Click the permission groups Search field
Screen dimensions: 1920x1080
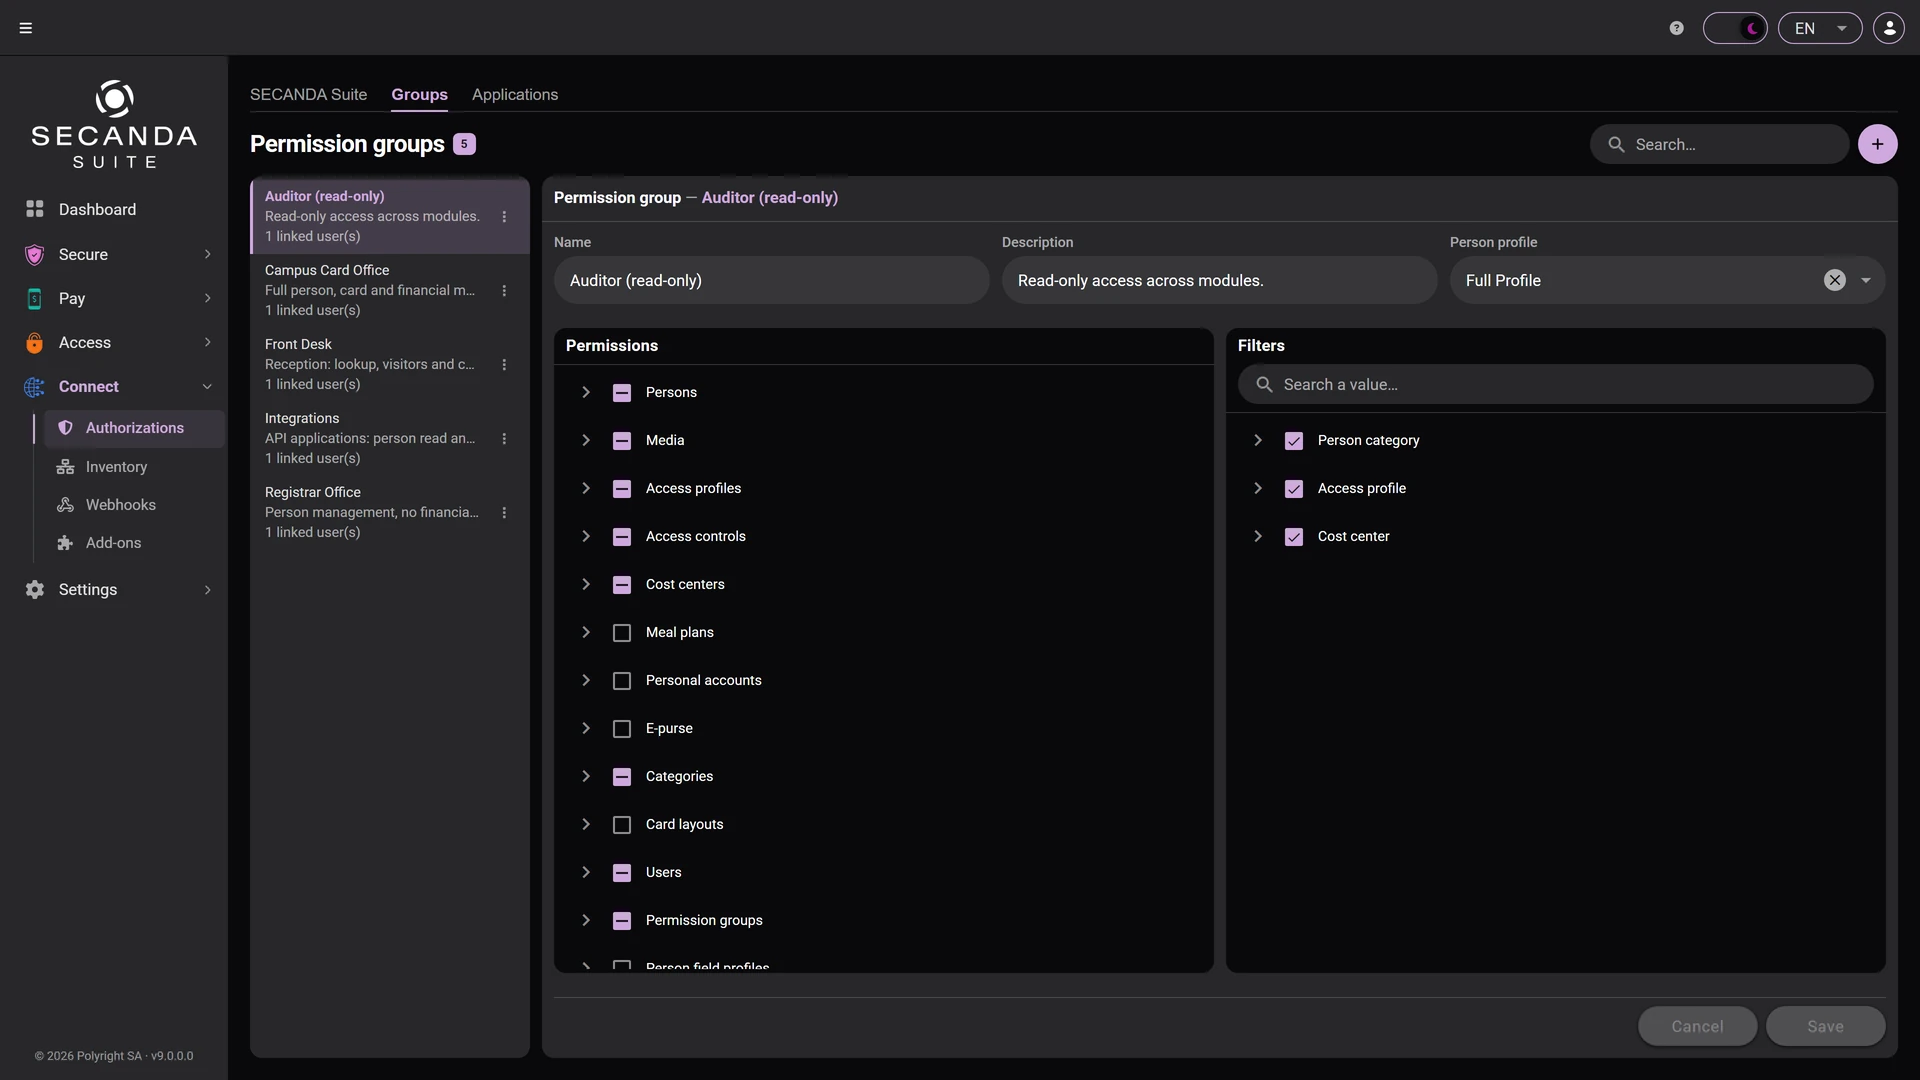1719,144
